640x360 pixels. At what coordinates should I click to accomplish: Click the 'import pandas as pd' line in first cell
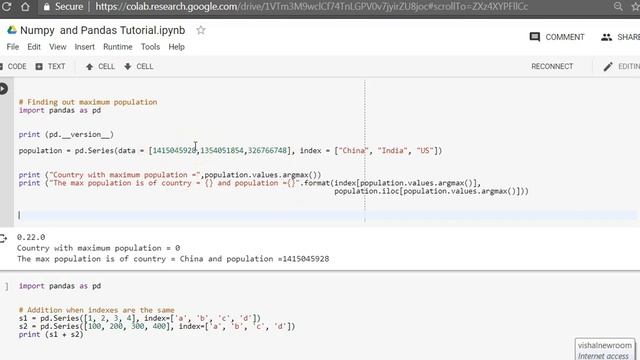coord(60,110)
